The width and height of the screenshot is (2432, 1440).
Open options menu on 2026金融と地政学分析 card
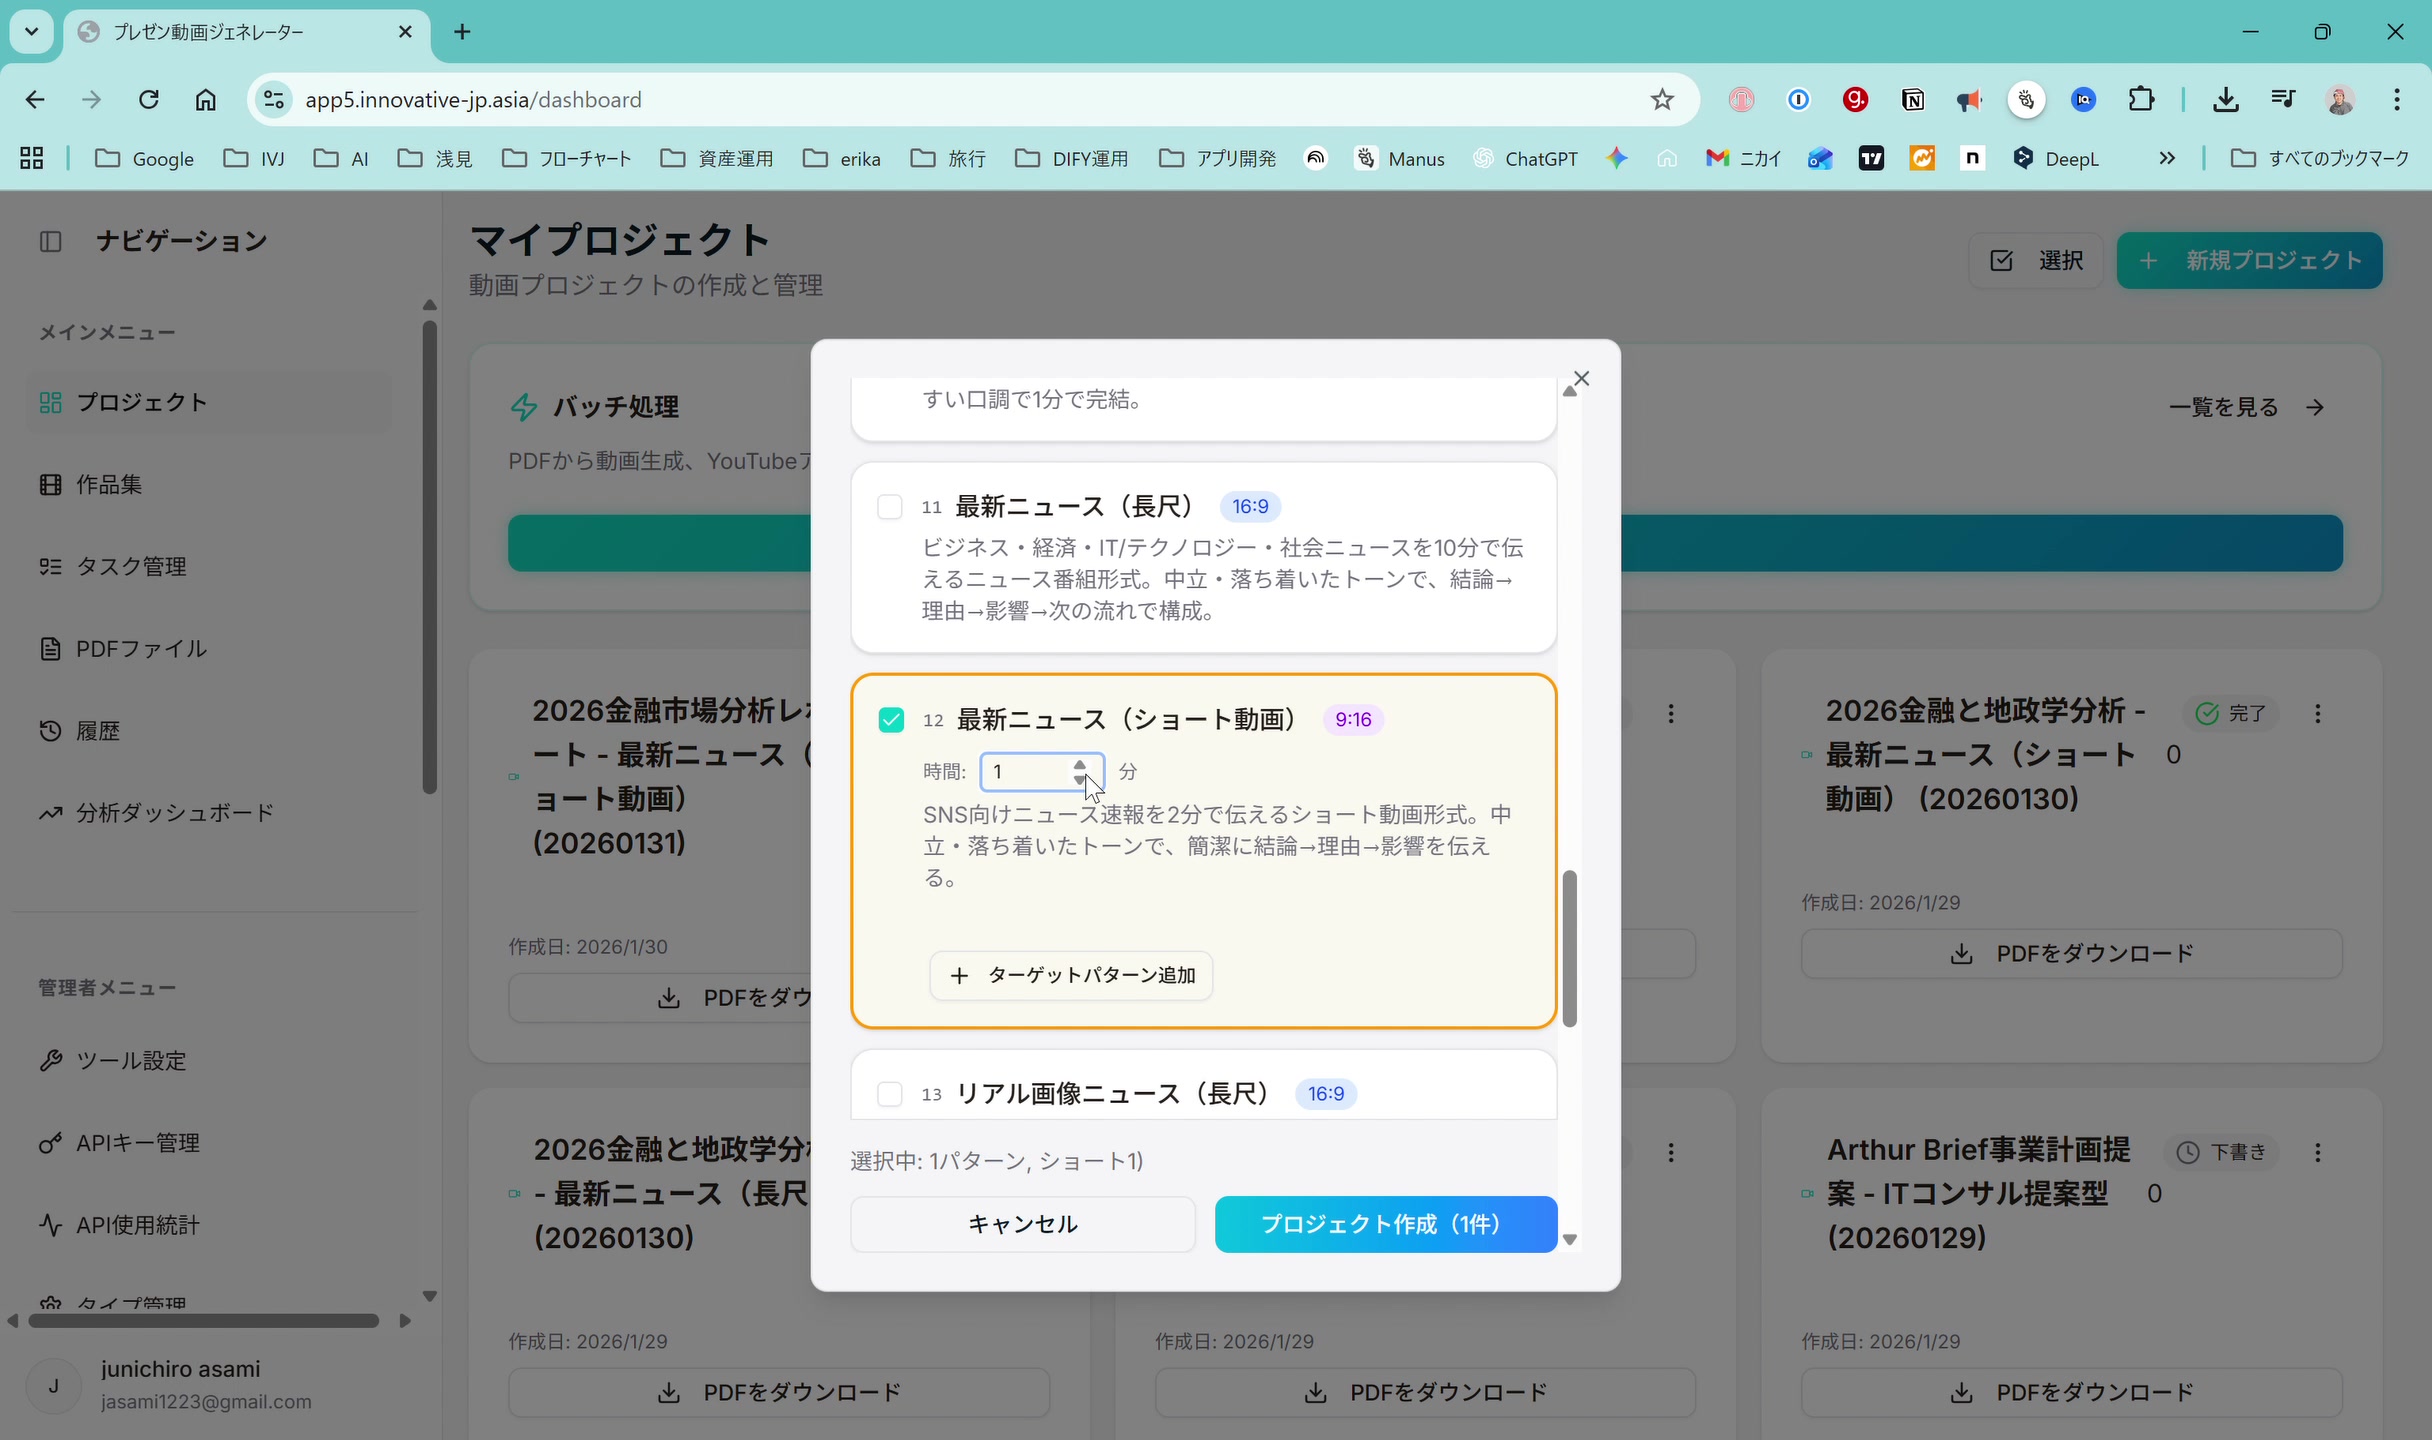(x=2319, y=713)
